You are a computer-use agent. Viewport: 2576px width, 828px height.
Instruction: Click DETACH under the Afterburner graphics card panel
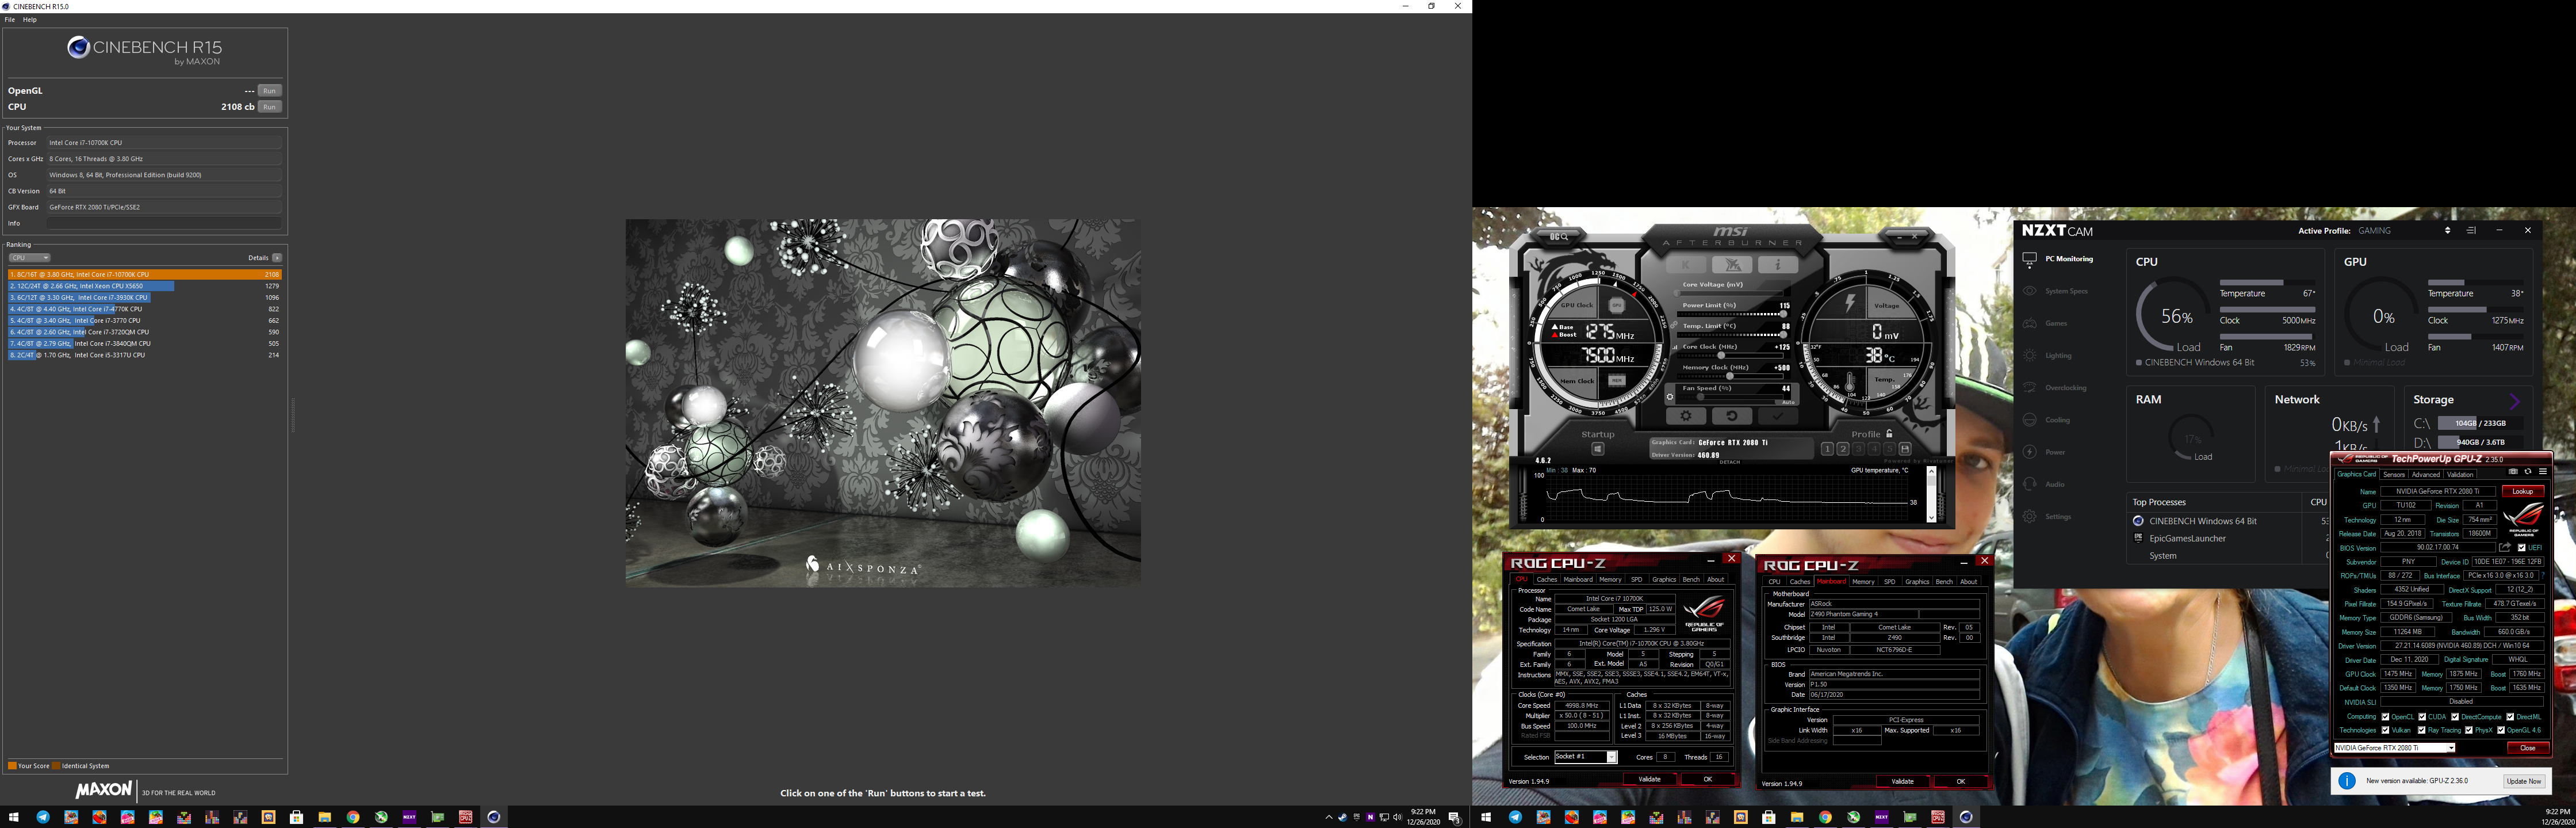click(1730, 462)
